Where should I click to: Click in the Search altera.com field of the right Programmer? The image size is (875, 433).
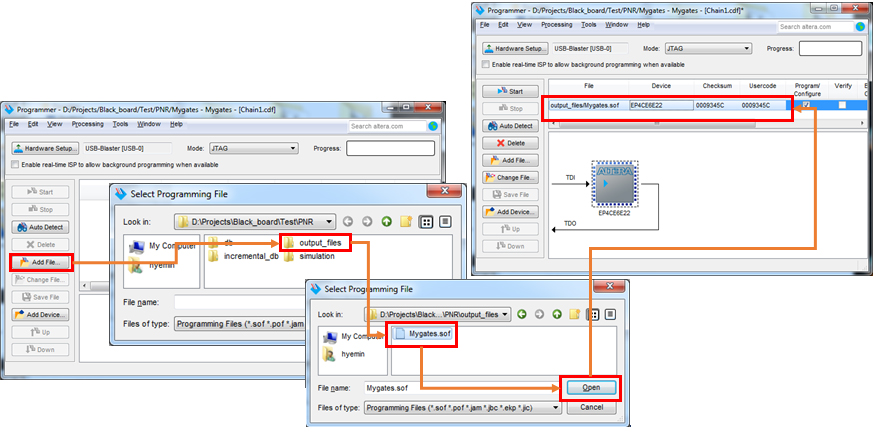point(815,27)
